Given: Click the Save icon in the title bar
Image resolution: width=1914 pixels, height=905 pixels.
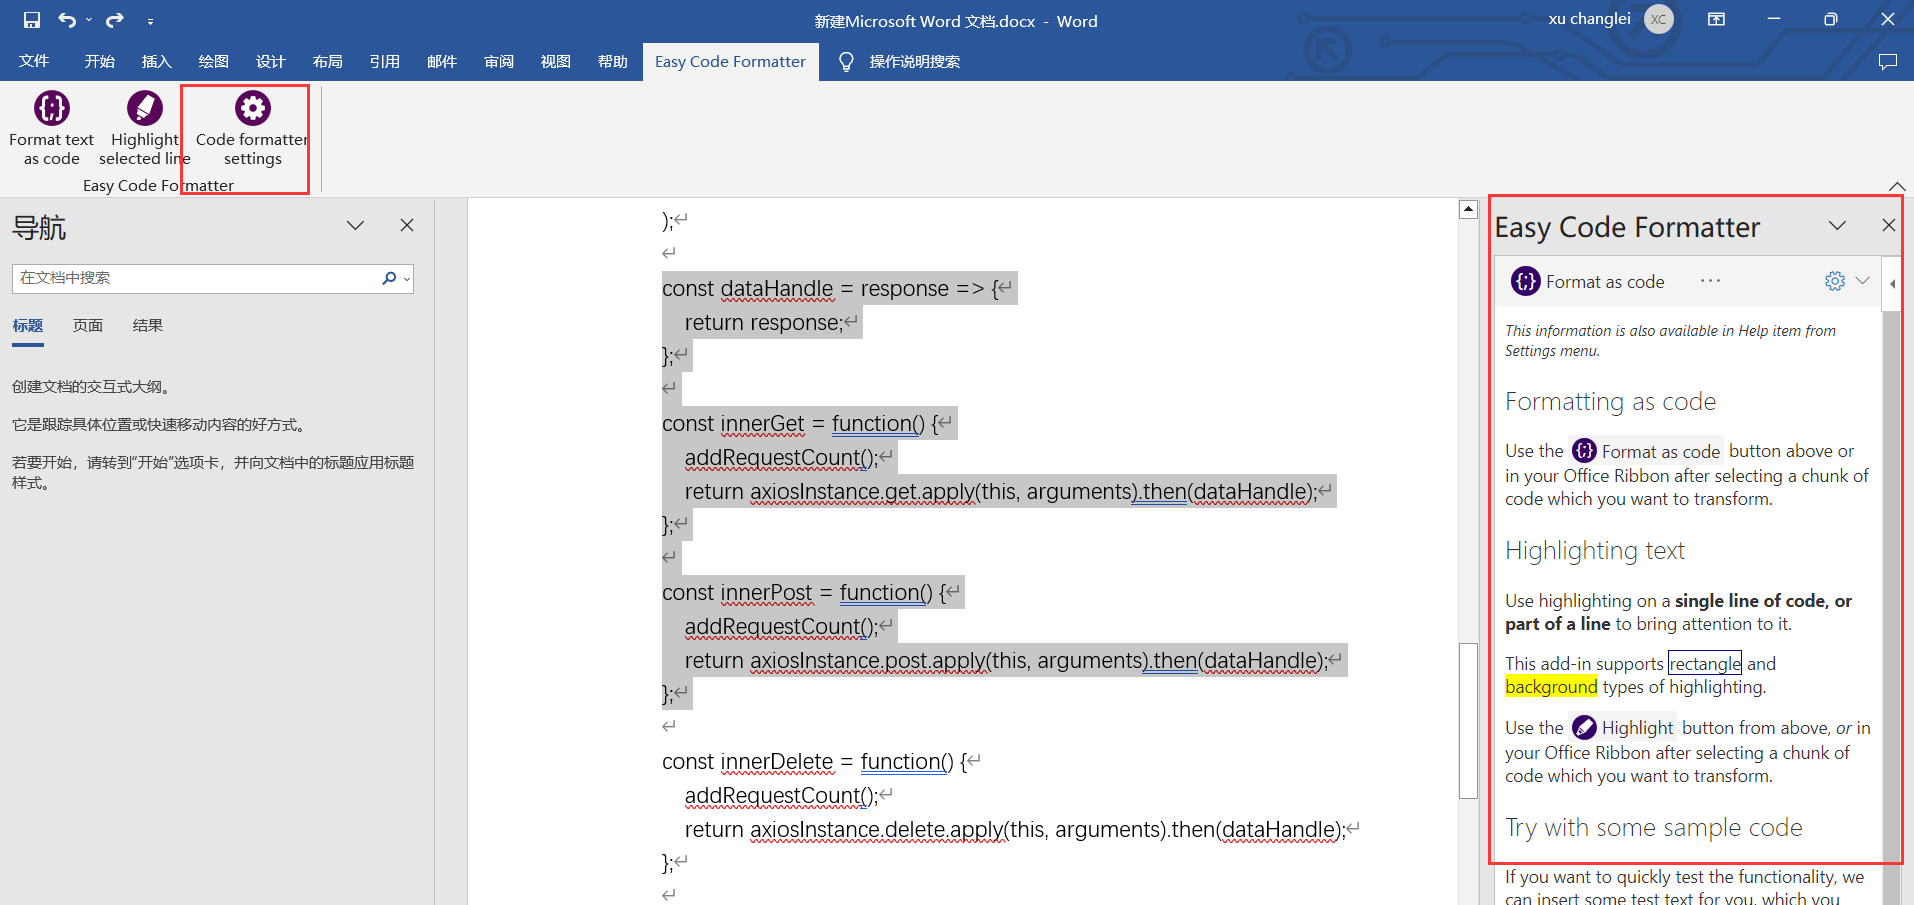Looking at the screenshot, I should pos(32,20).
